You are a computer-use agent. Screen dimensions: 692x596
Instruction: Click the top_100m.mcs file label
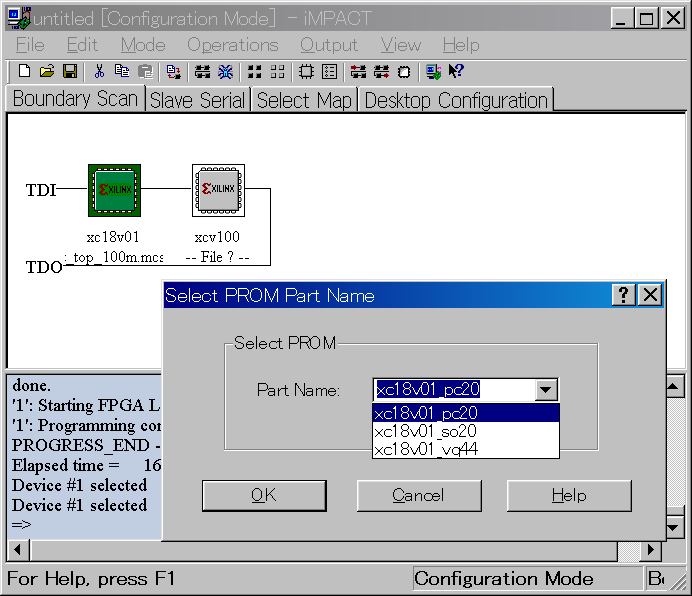114,257
